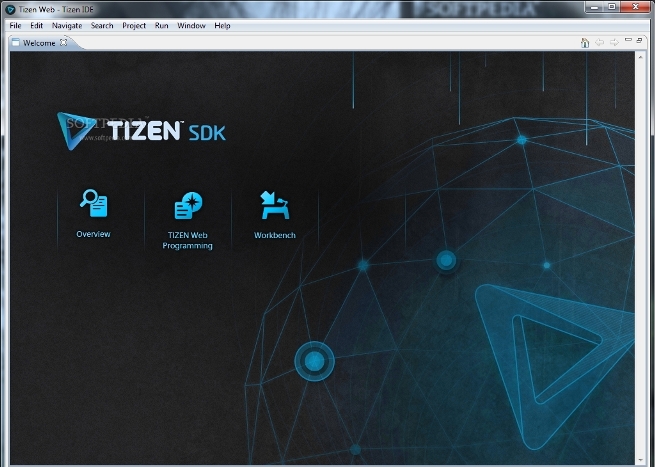Click the Tizen IDE title bar icon
Viewport: 655px width, 467px height.
coord(10,9)
